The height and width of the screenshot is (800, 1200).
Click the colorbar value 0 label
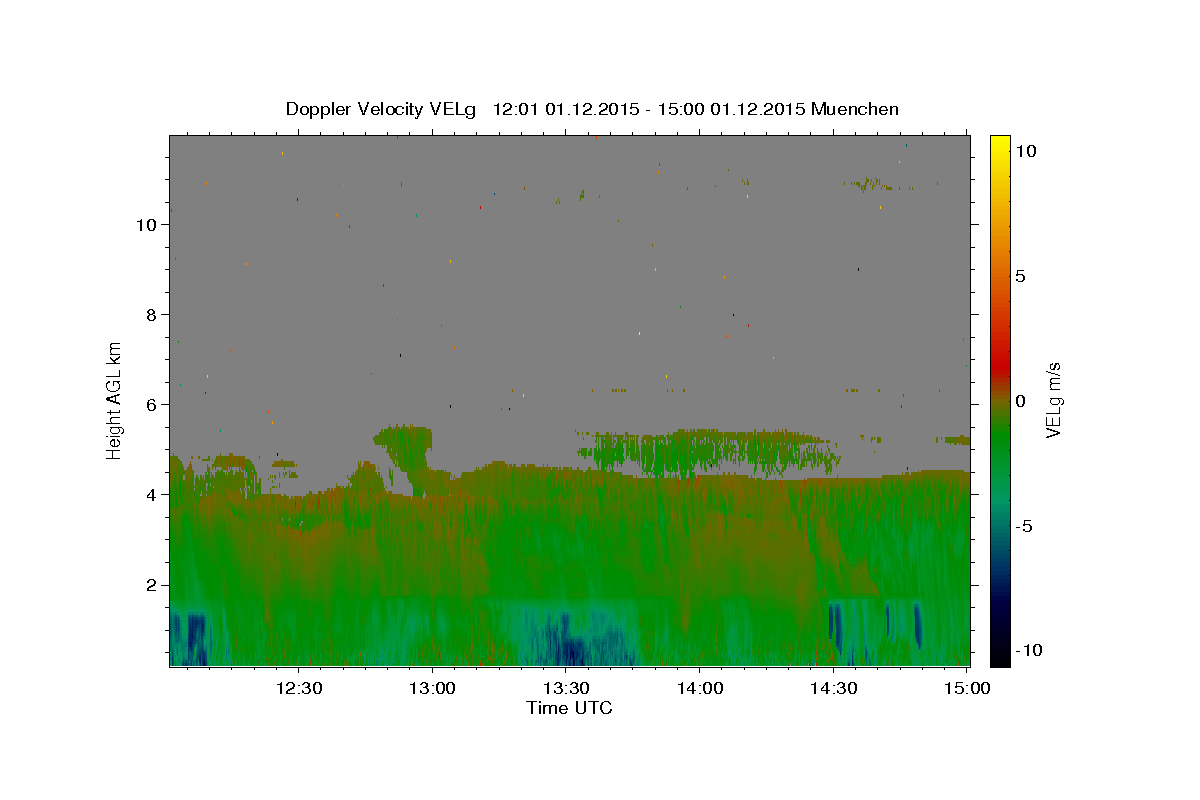click(1020, 401)
